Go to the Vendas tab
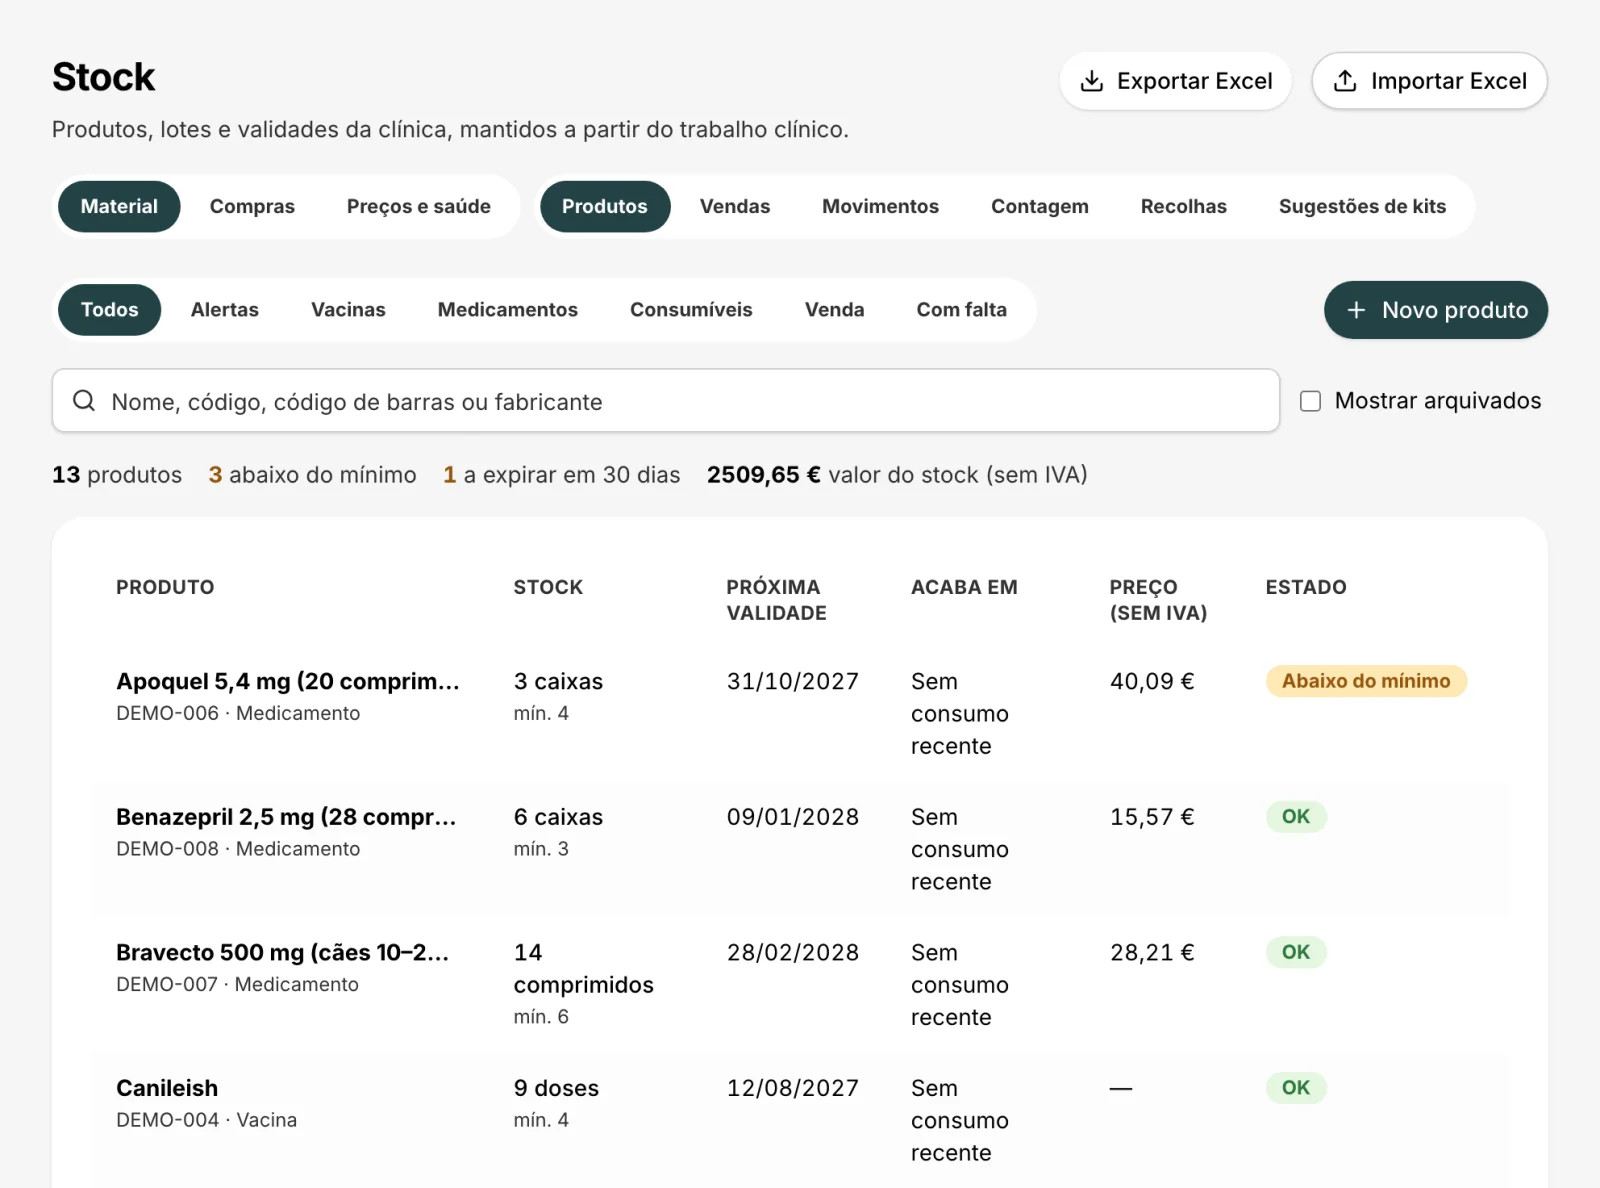The height and width of the screenshot is (1188, 1600). pyautogui.click(x=735, y=206)
